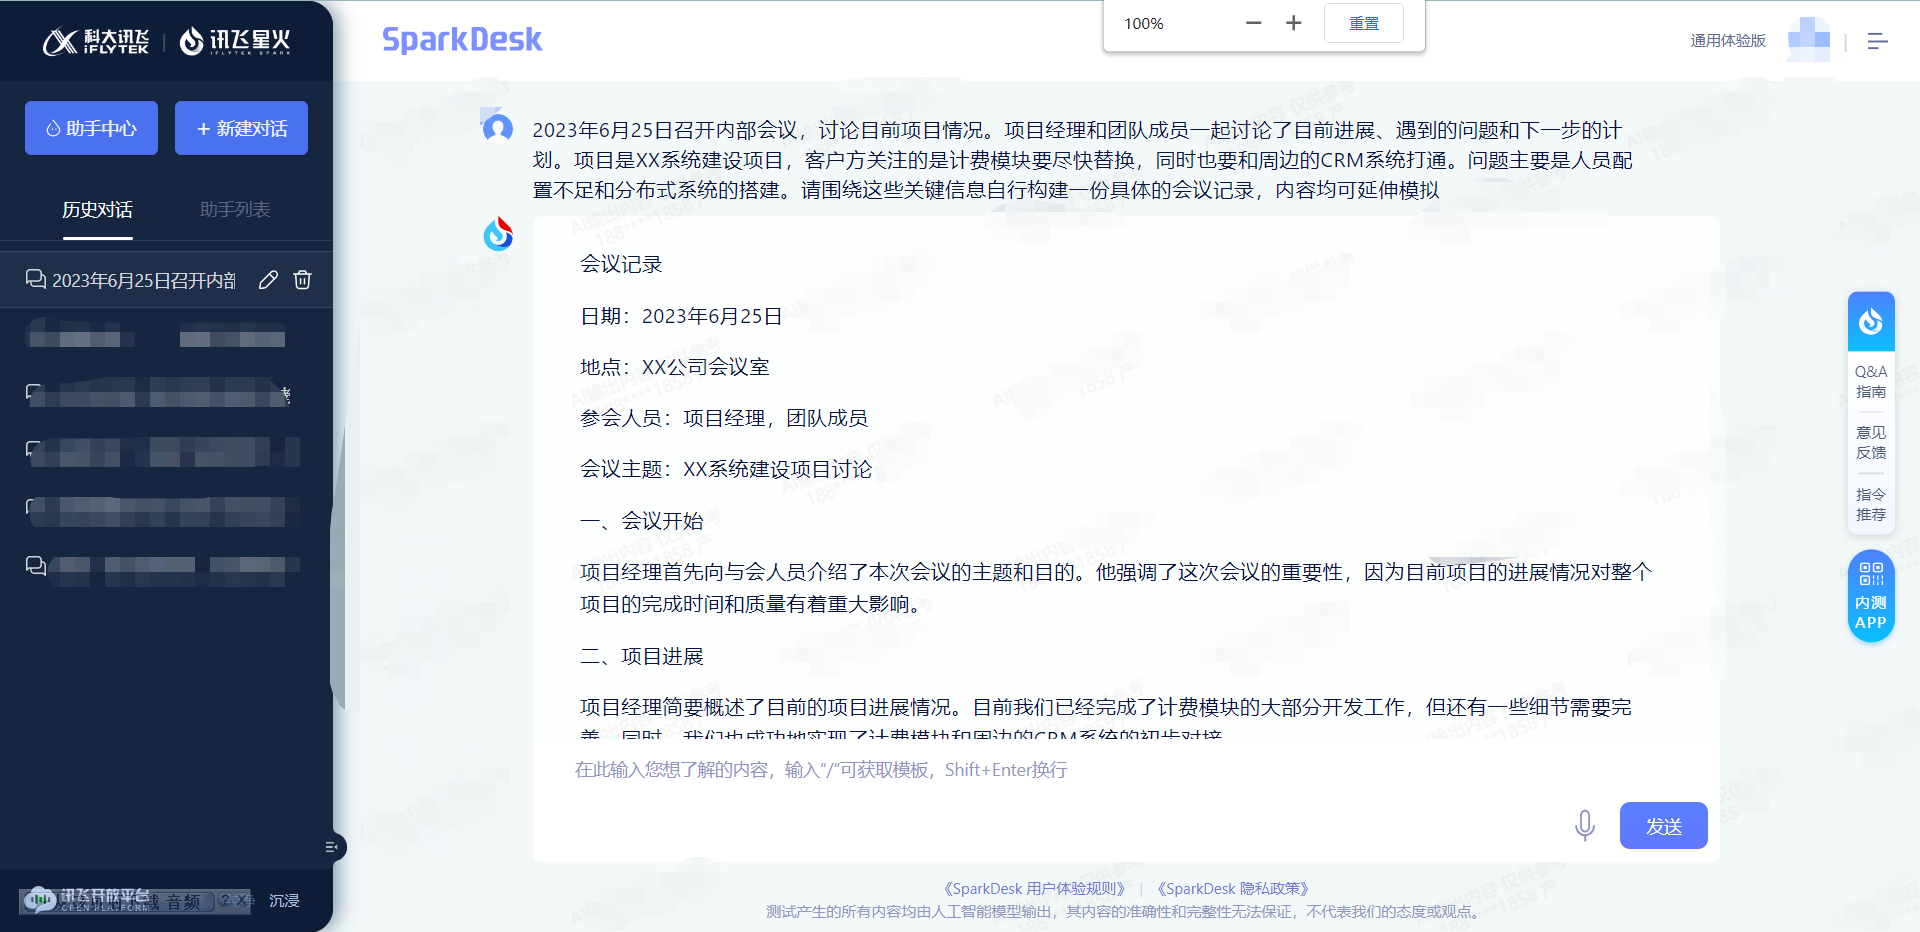The width and height of the screenshot is (1920, 932).
Task: Click the 新建对话 button
Action: click(241, 128)
